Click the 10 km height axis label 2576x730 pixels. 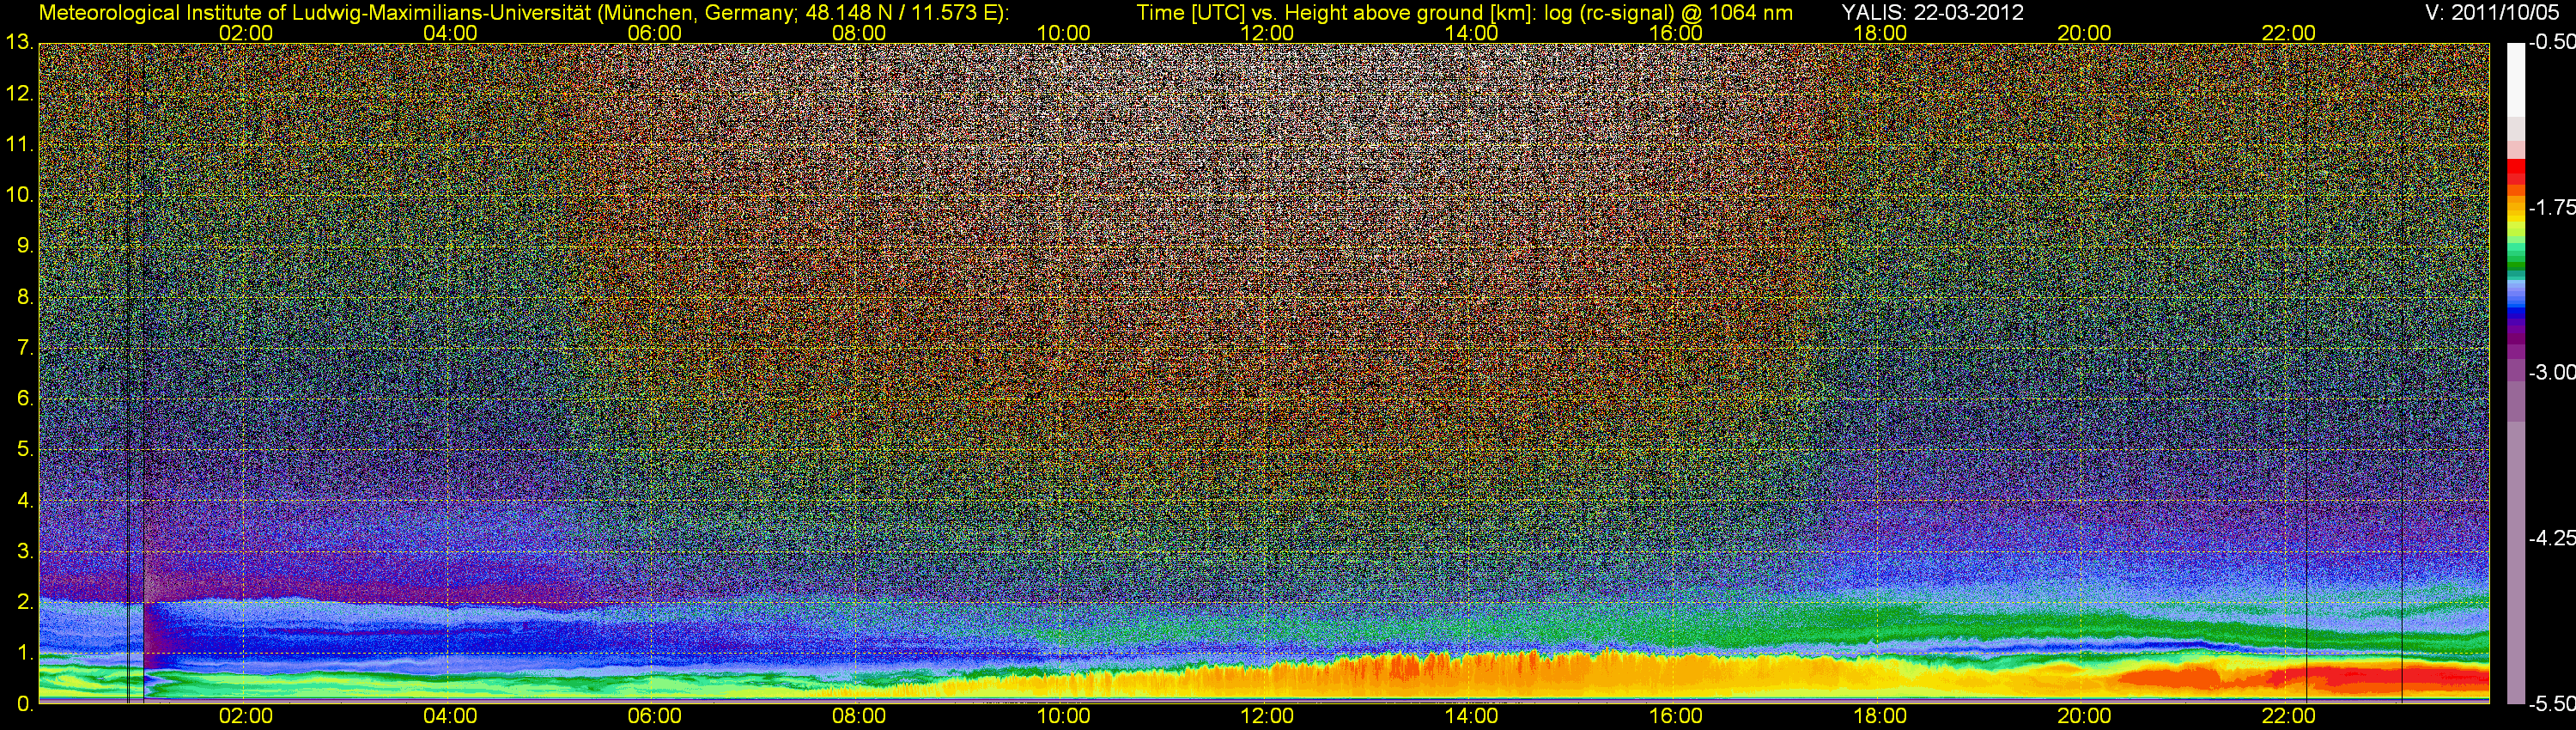click(x=19, y=195)
